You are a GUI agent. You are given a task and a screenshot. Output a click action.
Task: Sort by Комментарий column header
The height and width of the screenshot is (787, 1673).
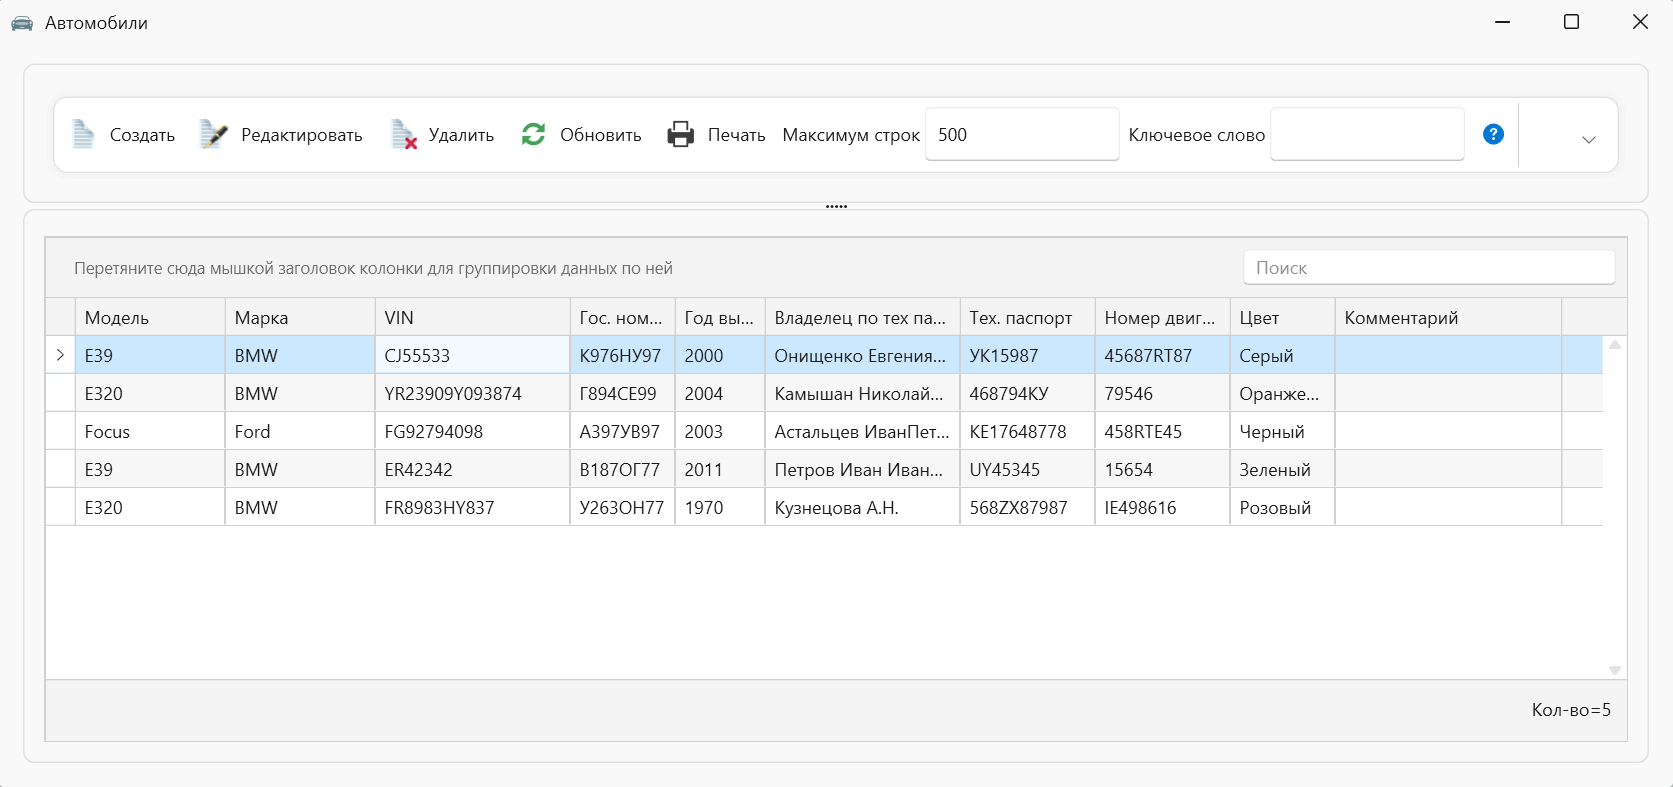coord(1448,317)
